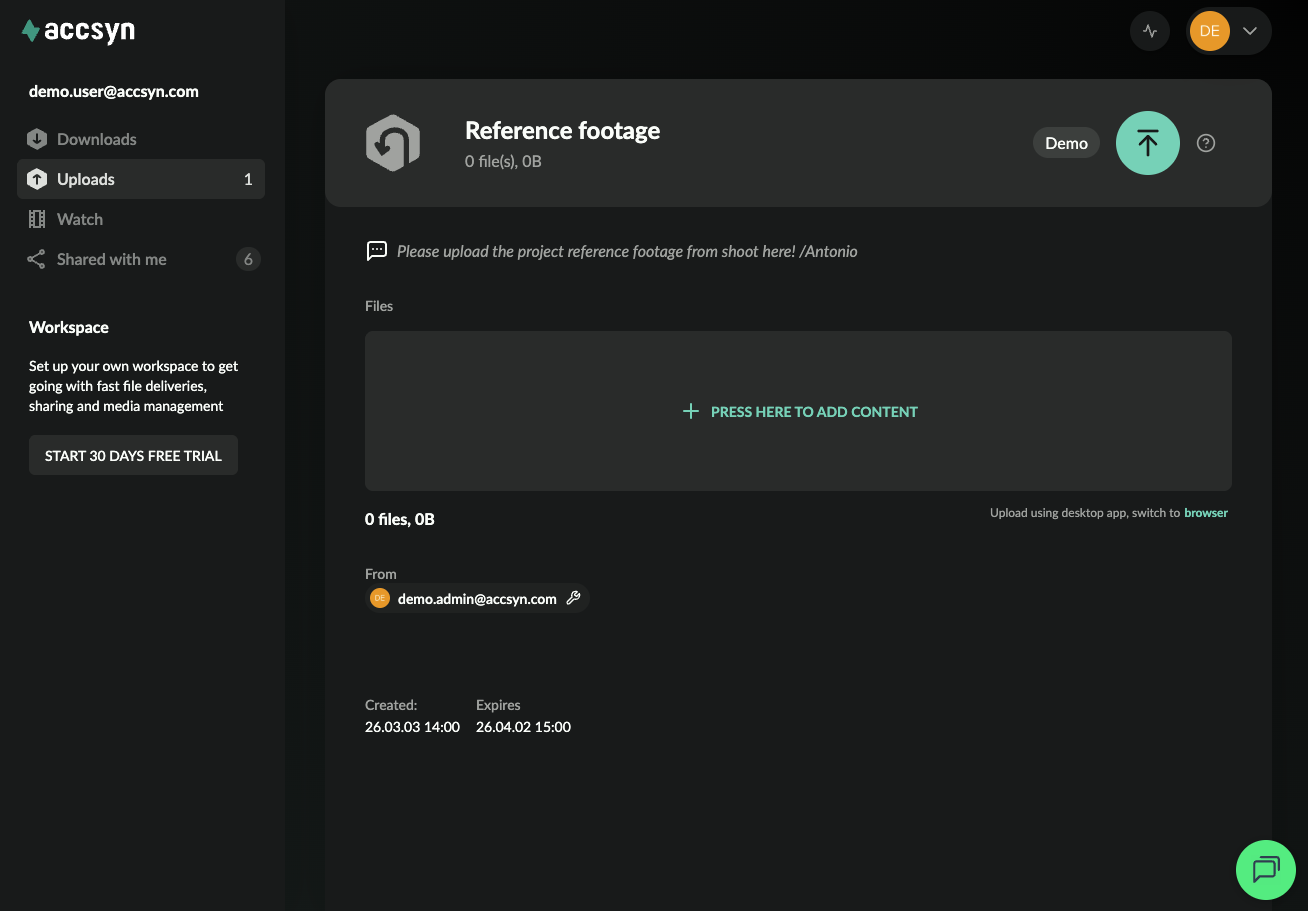
Task: Click the DE user avatar
Action: click(1209, 31)
